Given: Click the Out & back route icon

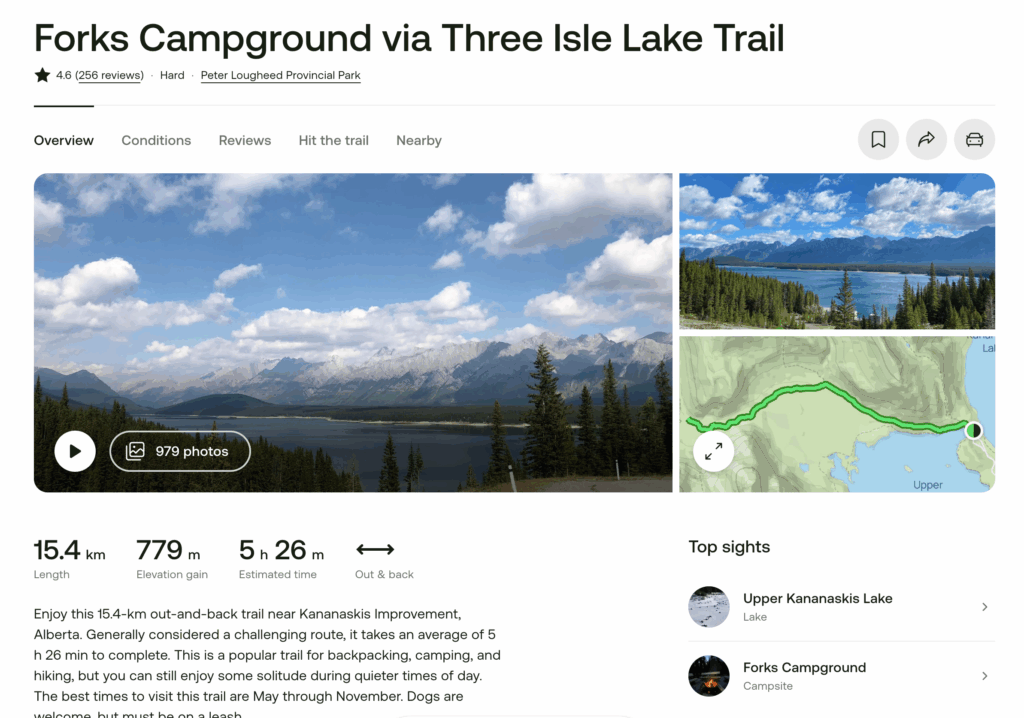Looking at the screenshot, I should pyautogui.click(x=375, y=549).
